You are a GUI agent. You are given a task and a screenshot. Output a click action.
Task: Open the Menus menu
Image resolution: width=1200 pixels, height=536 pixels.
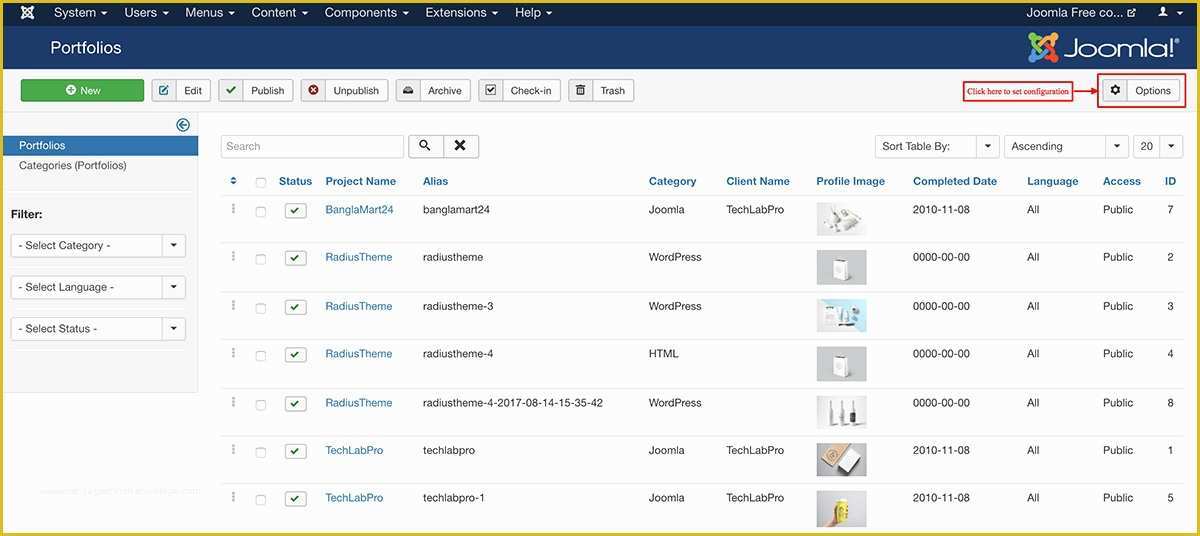click(x=210, y=13)
